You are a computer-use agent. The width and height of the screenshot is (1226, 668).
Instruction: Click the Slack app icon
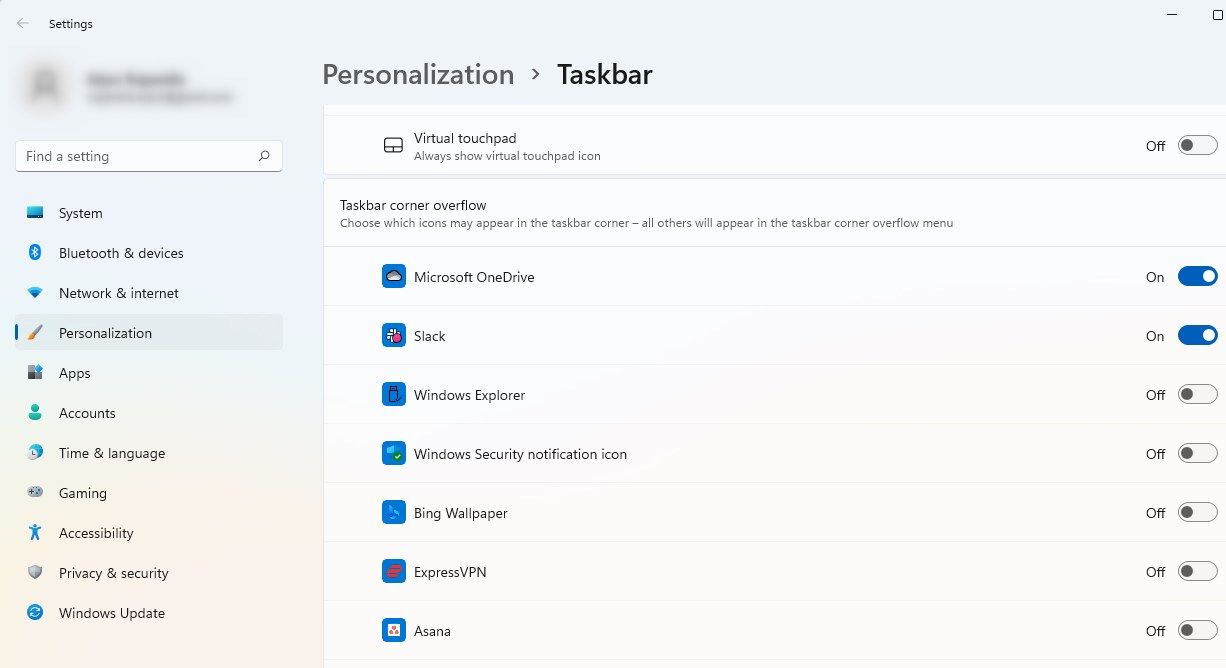[x=393, y=336]
